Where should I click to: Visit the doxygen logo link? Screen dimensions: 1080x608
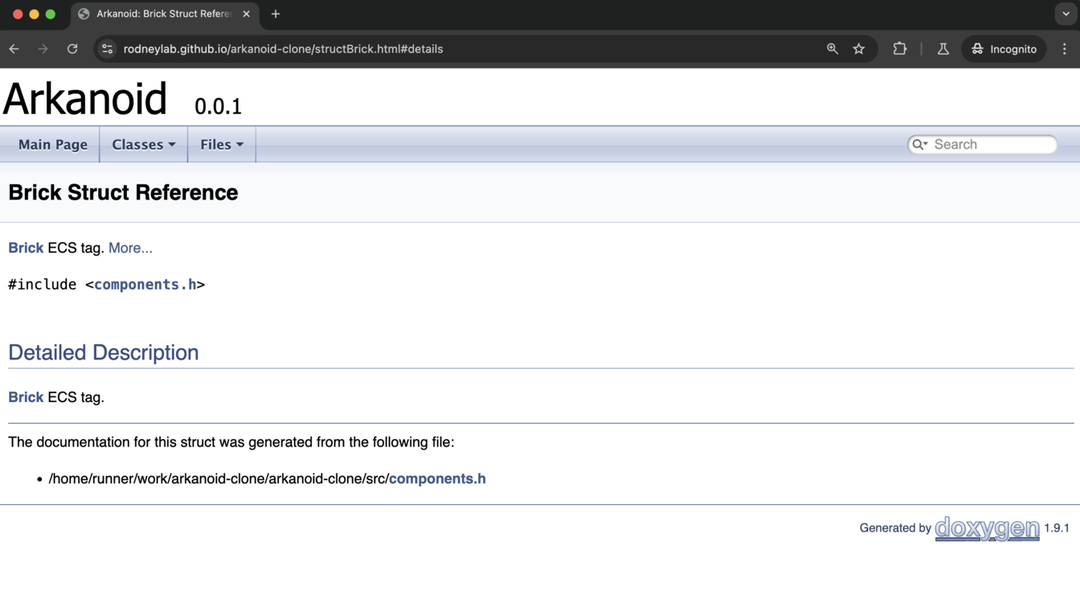point(987,528)
